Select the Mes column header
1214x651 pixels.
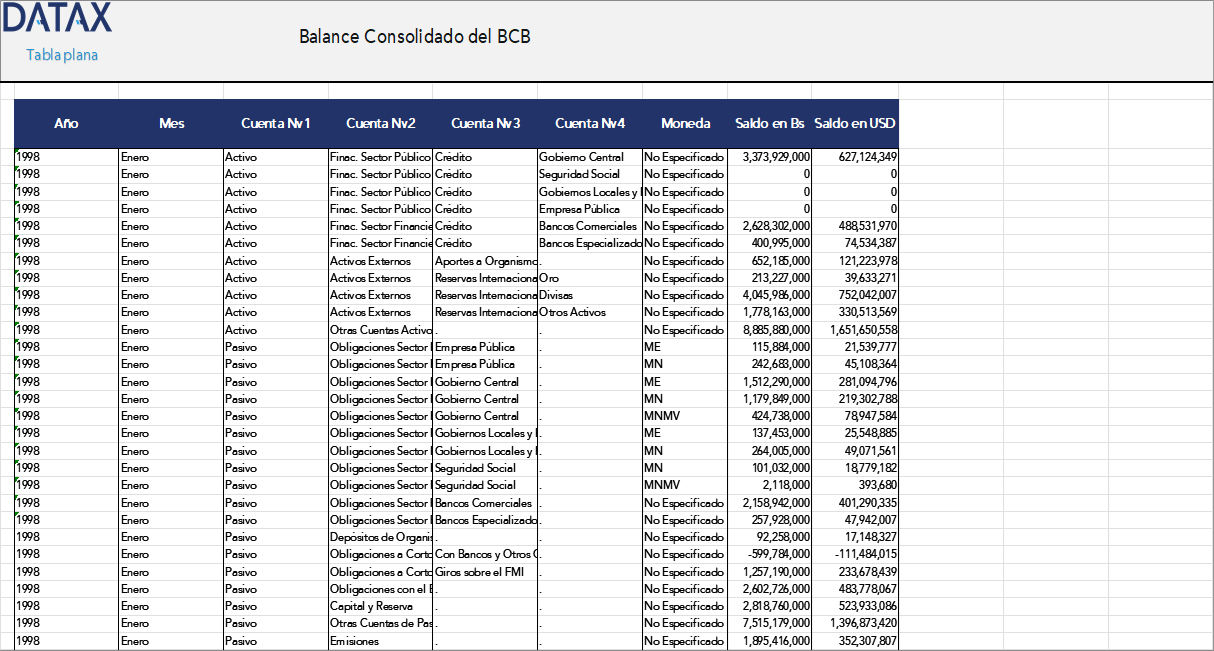tap(171, 123)
